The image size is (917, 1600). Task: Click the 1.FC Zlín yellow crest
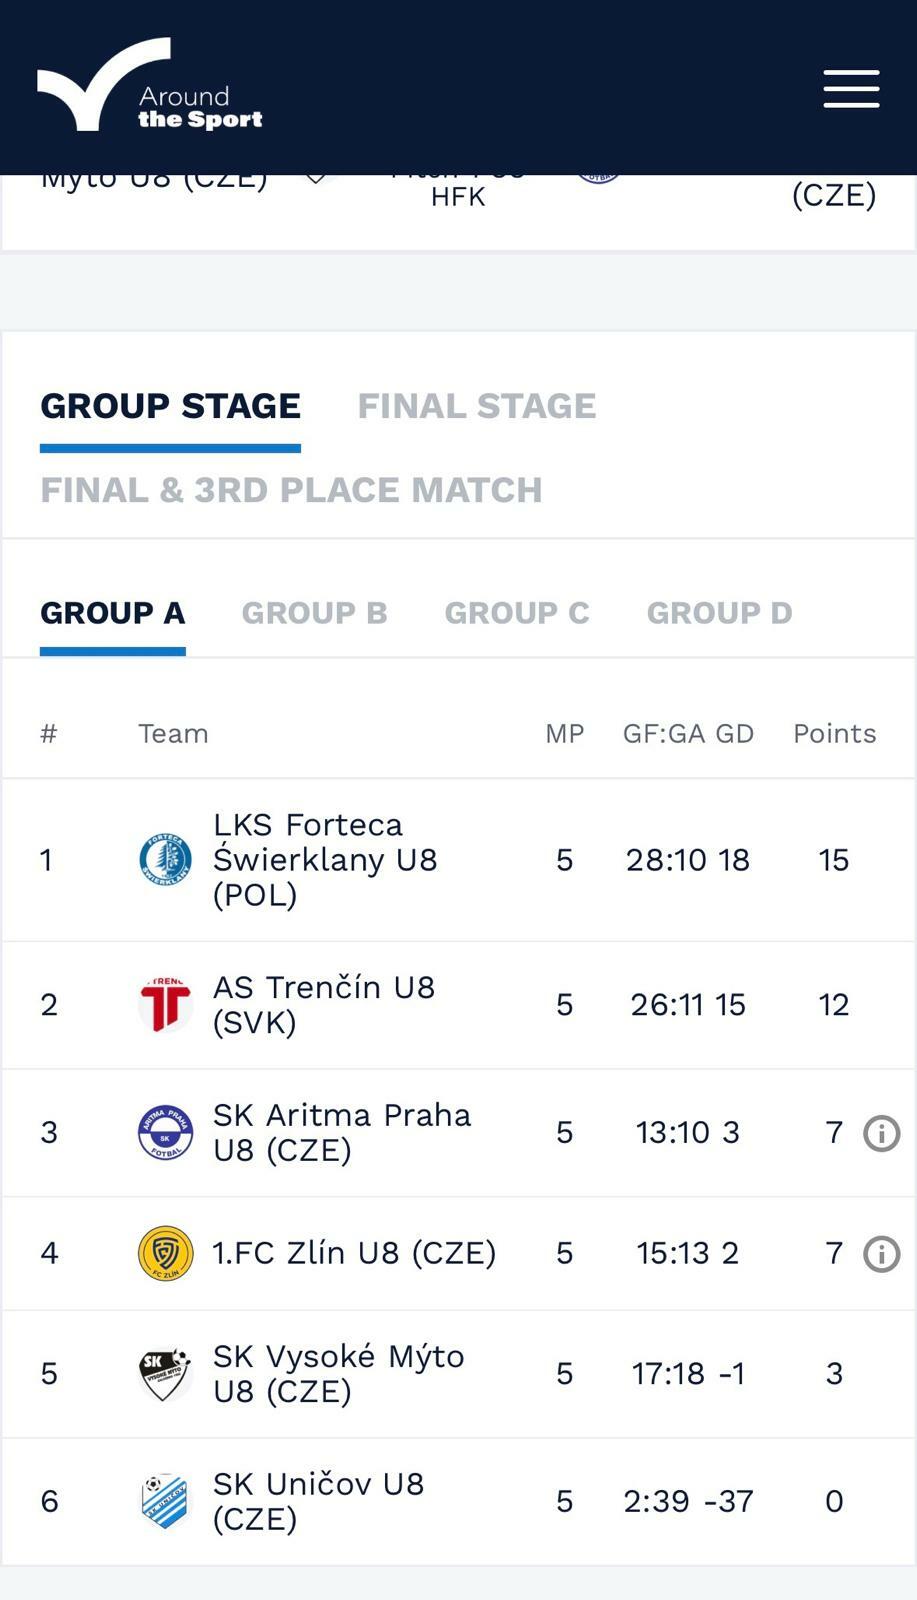pyautogui.click(x=165, y=1253)
